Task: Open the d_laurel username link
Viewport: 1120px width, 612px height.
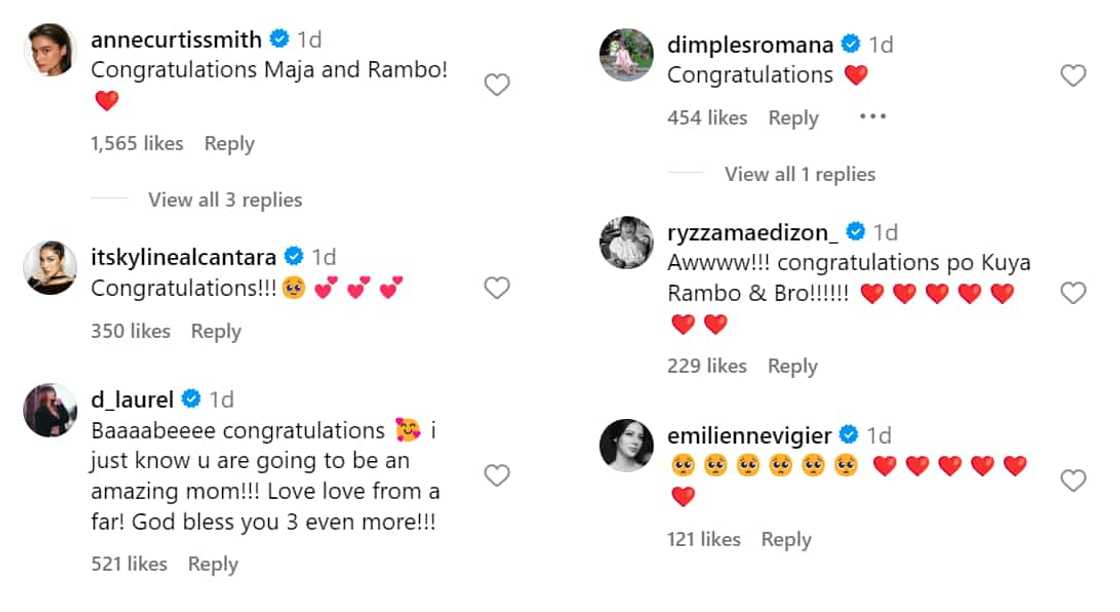Action: pyautogui.click(x=132, y=400)
